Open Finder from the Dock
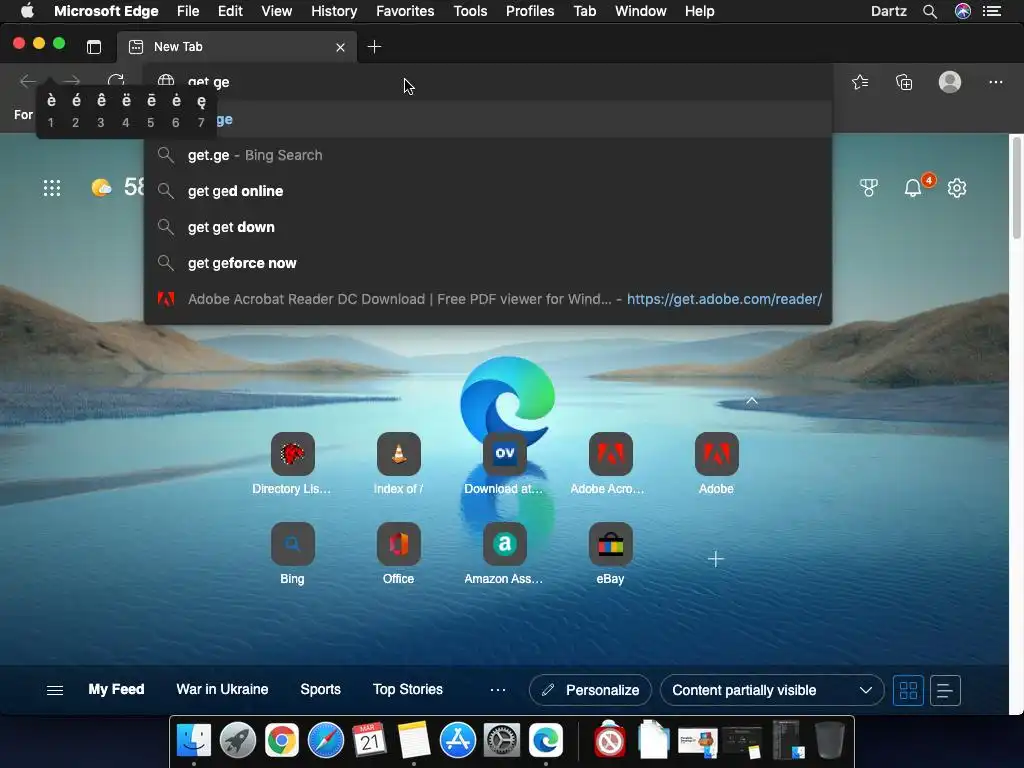 point(194,741)
